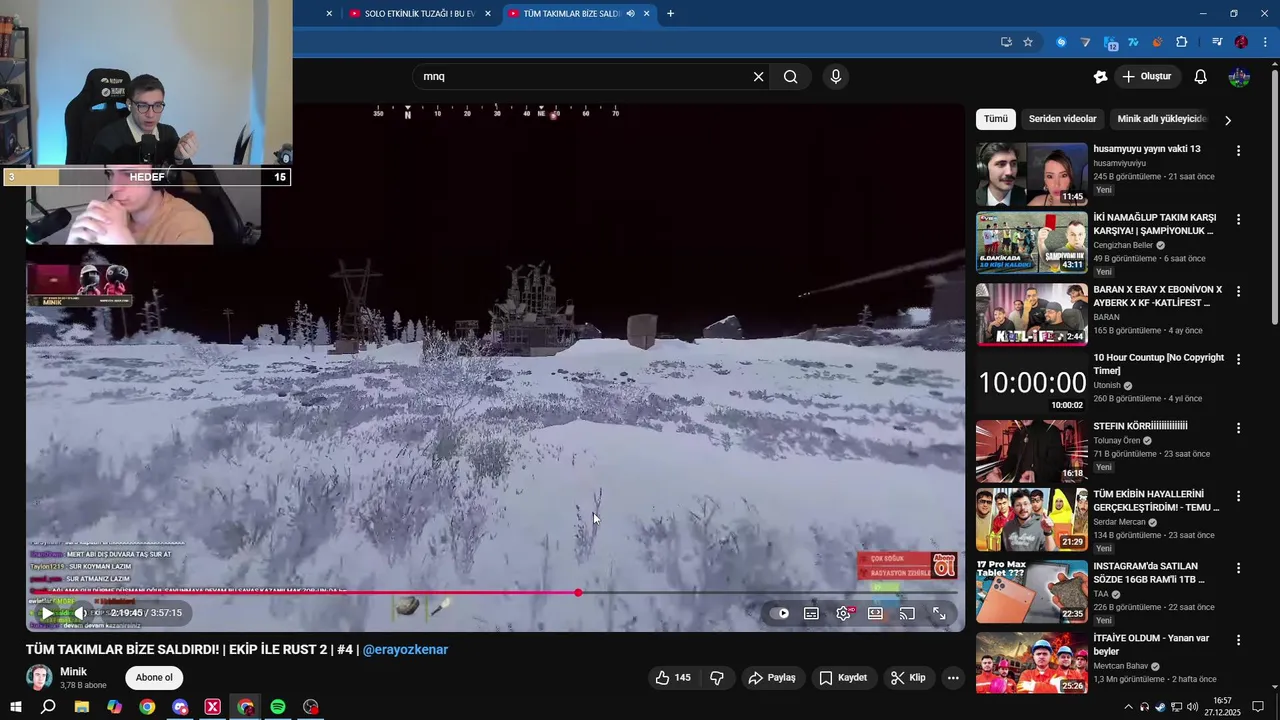Viewport: 1280px width, 720px height.
Task: Toggle the autoplay switch in the player
Action: (x=781, y=614)
